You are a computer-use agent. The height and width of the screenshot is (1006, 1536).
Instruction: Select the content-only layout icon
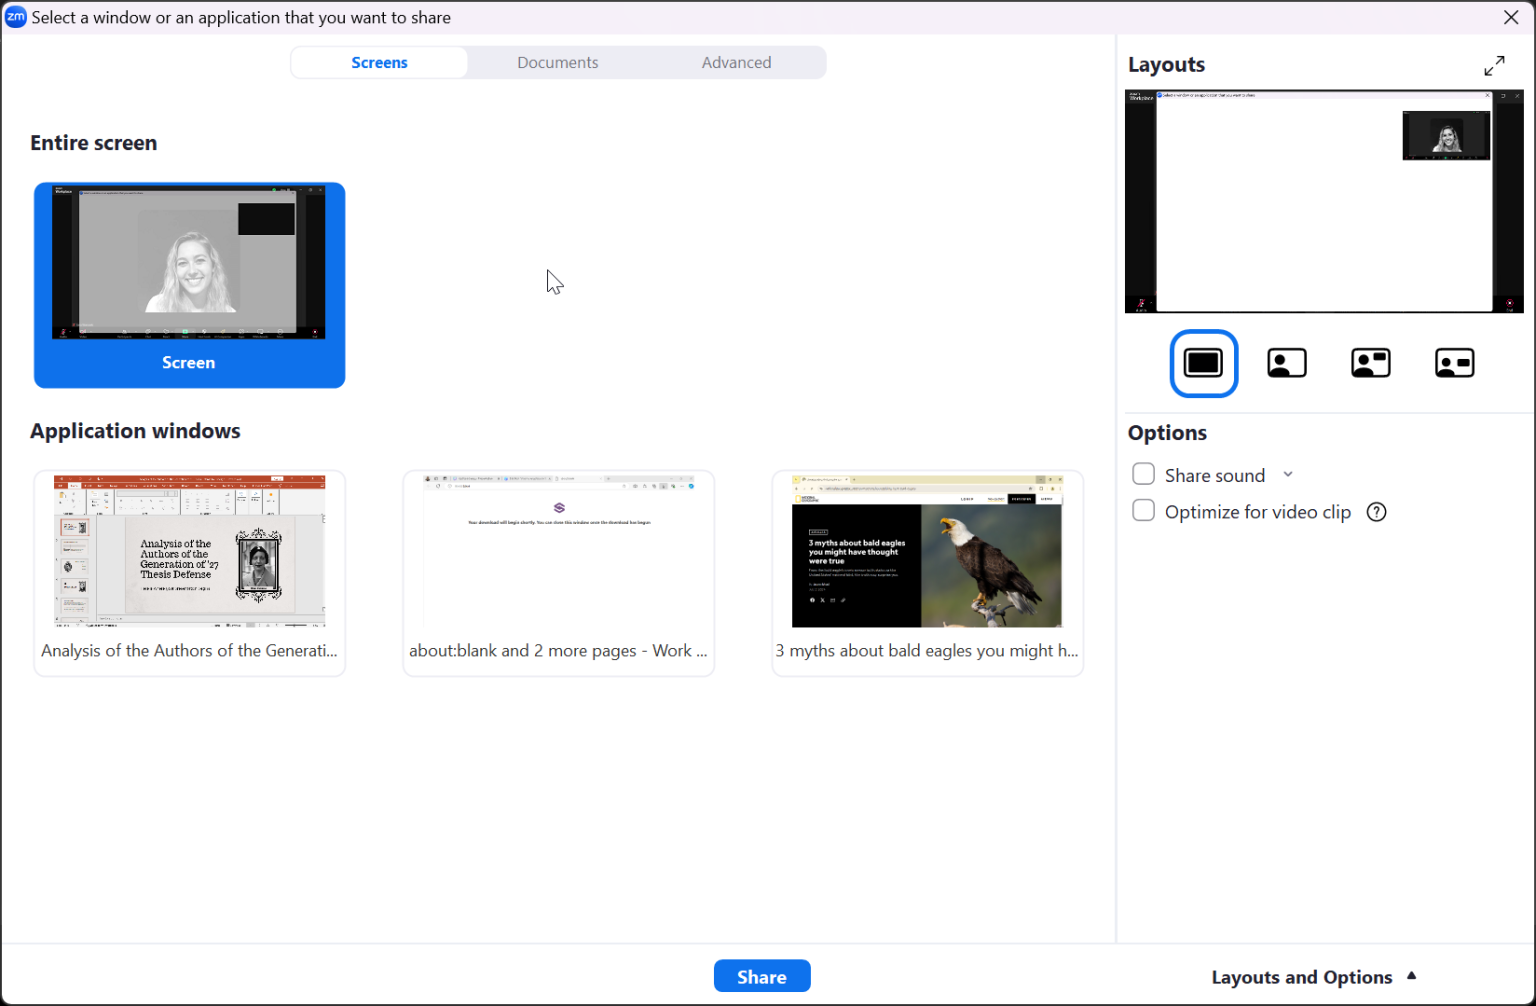coord(1204,363)
